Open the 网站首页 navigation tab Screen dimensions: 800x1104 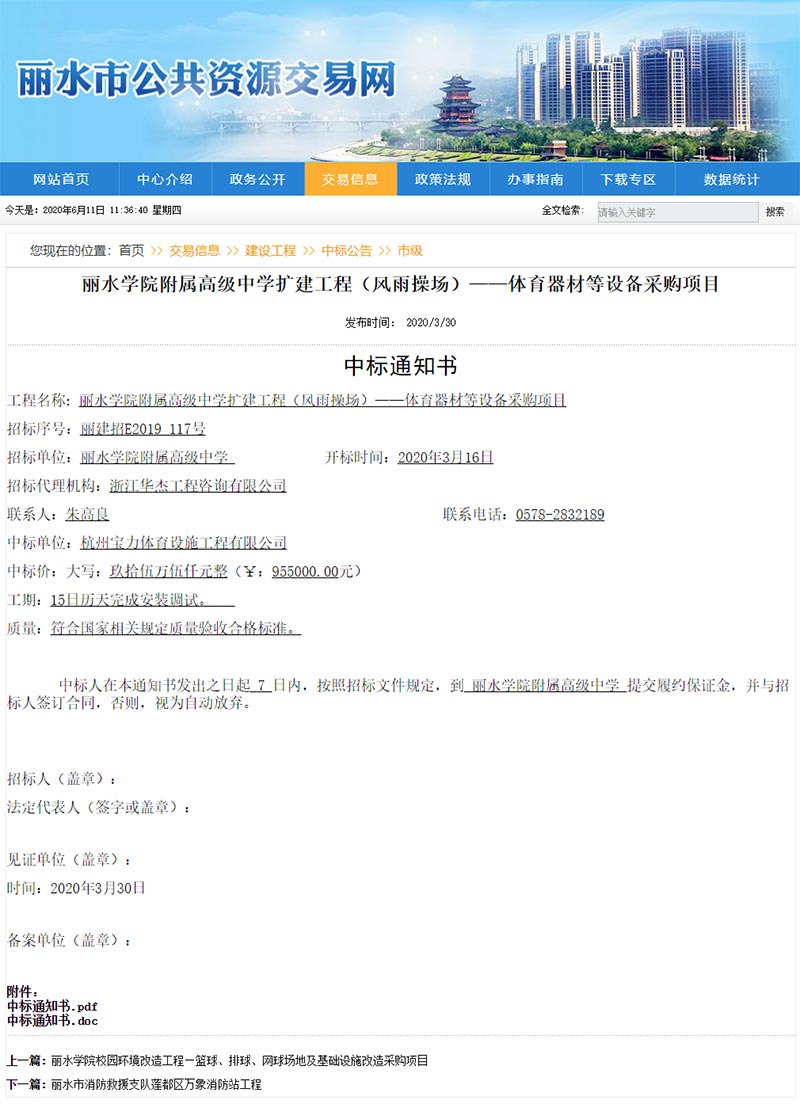(60, 179)
